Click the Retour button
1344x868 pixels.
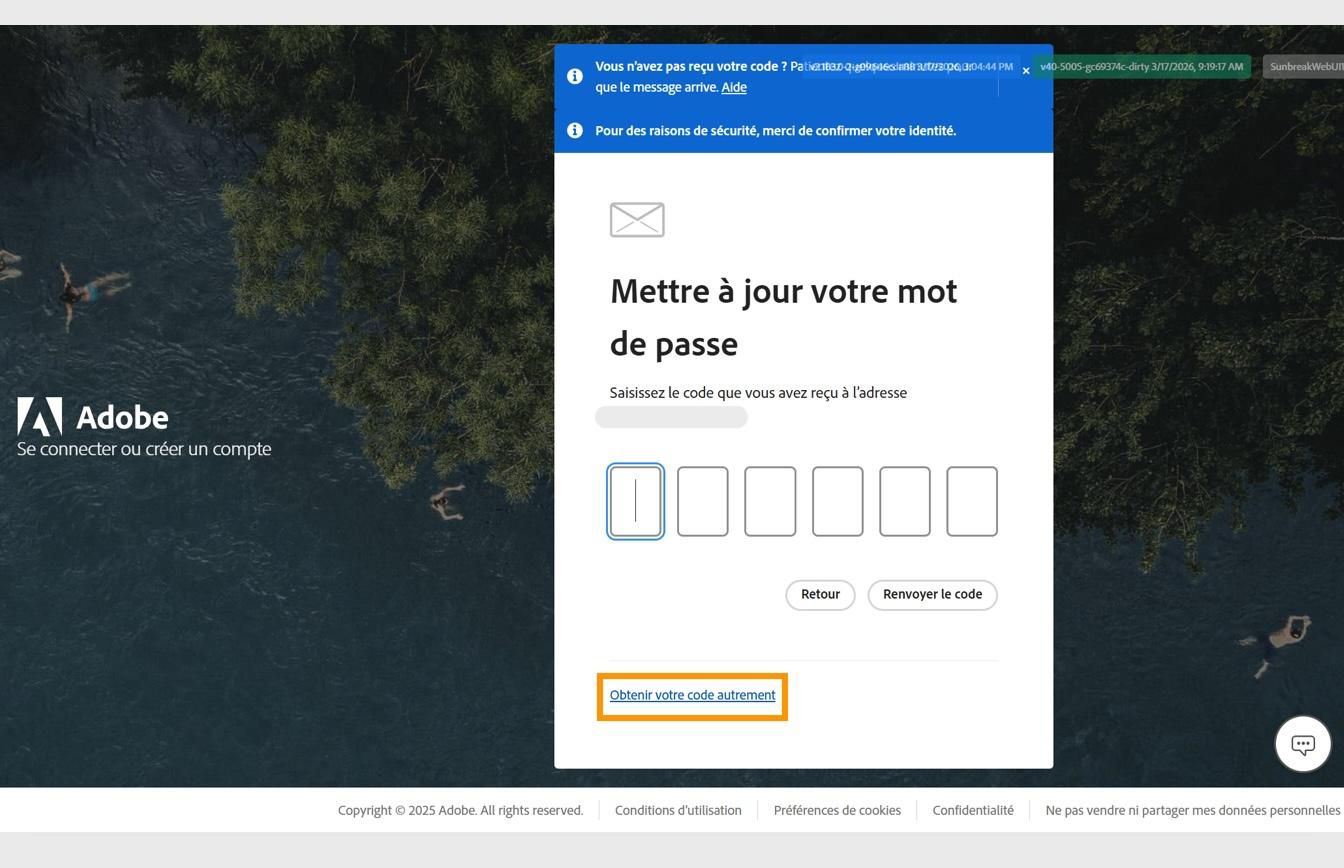(820, 594)
